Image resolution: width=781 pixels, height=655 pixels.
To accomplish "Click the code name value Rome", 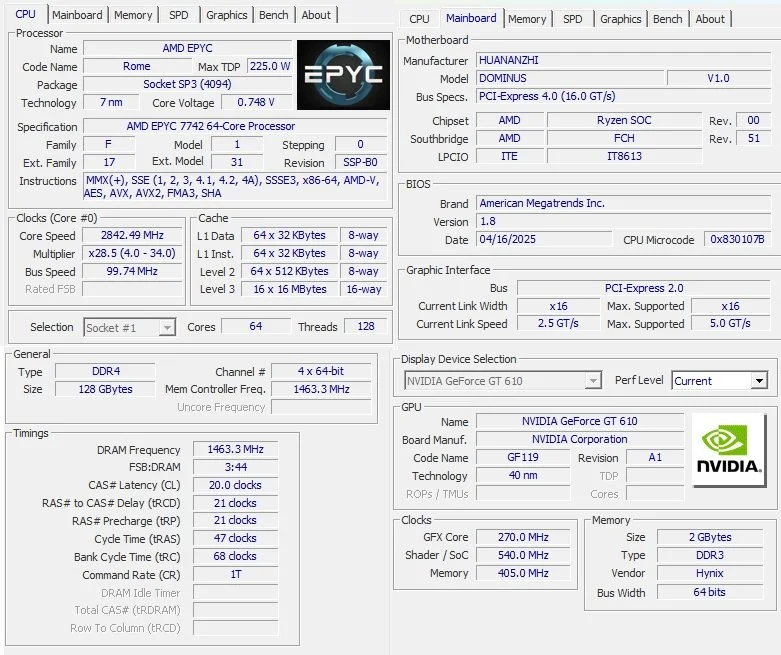I will 137,66.
